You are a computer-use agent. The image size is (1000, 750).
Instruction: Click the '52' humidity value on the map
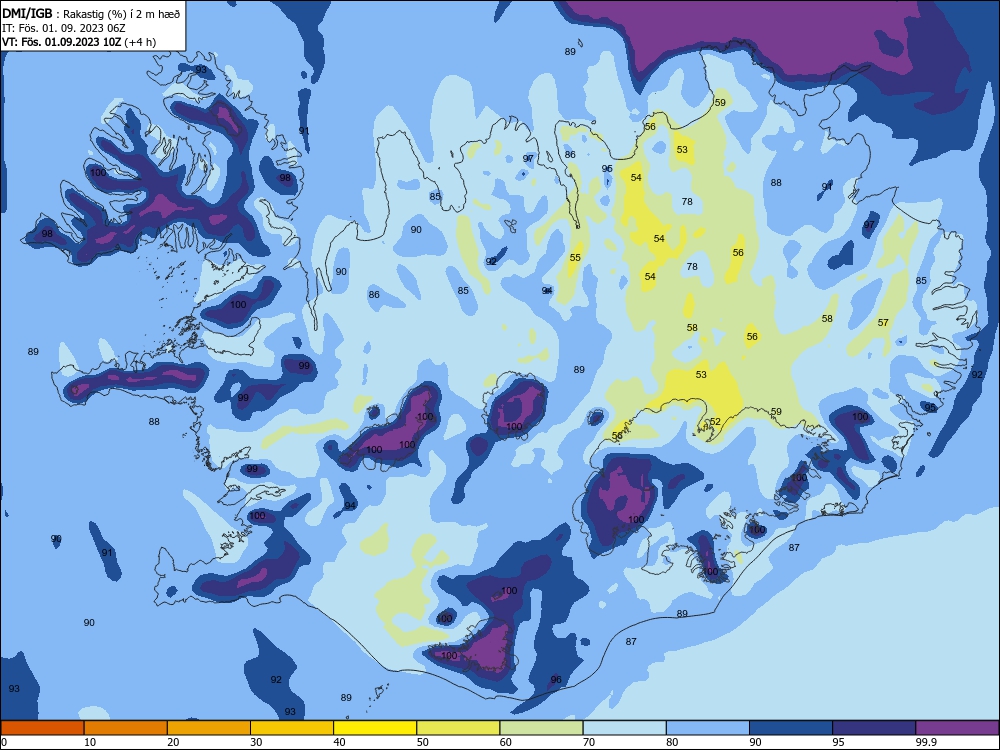(x=715, y=422)
